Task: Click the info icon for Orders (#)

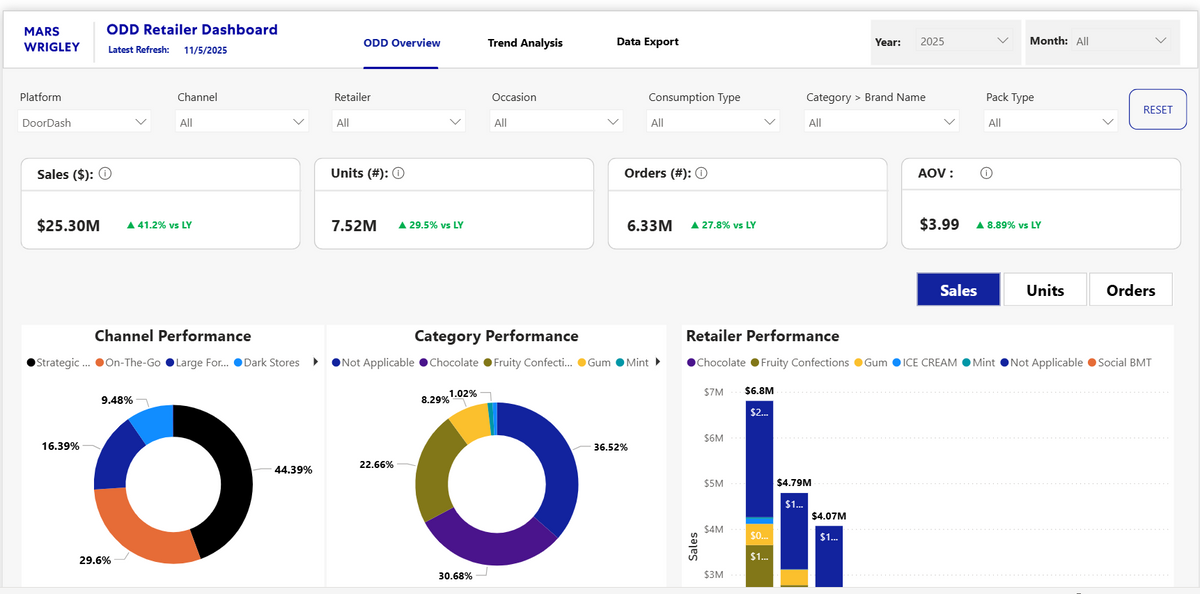Action: click(700, 172)
